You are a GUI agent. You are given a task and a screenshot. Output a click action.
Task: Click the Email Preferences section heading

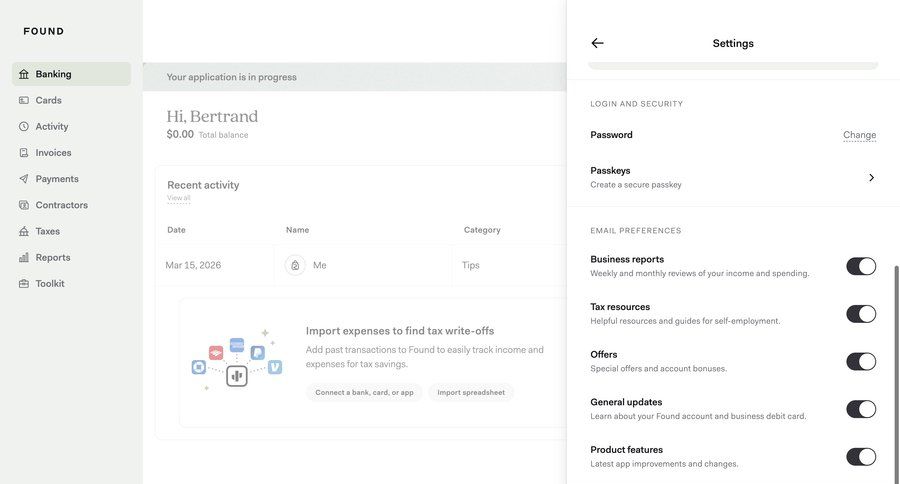coord(635,231)
